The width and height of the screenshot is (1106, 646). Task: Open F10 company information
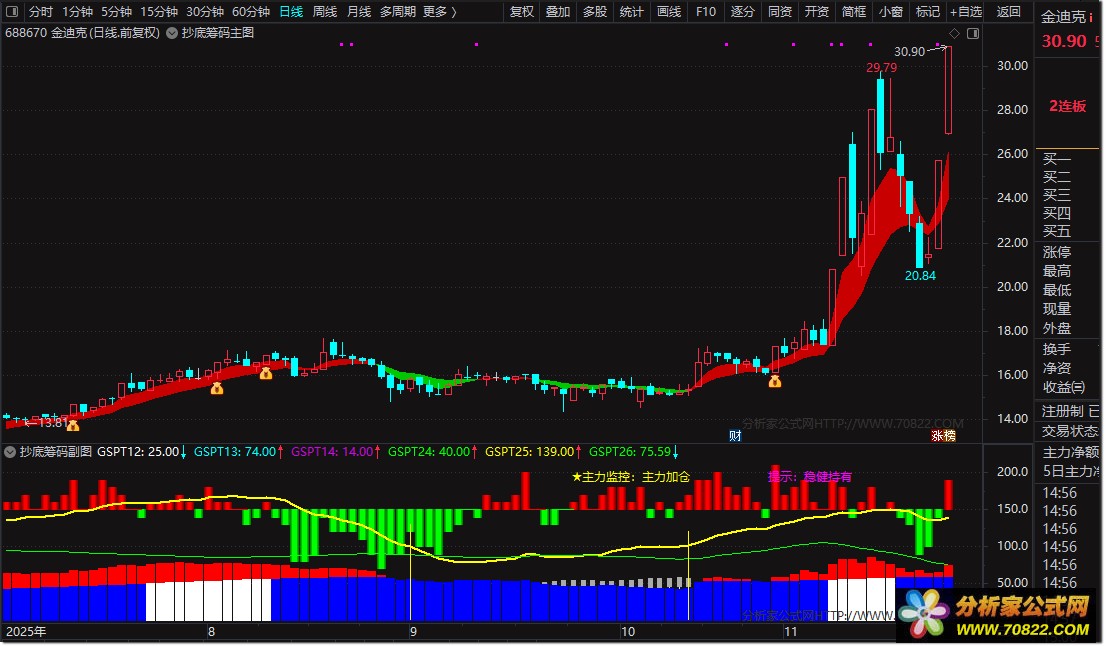coord(705,11)
